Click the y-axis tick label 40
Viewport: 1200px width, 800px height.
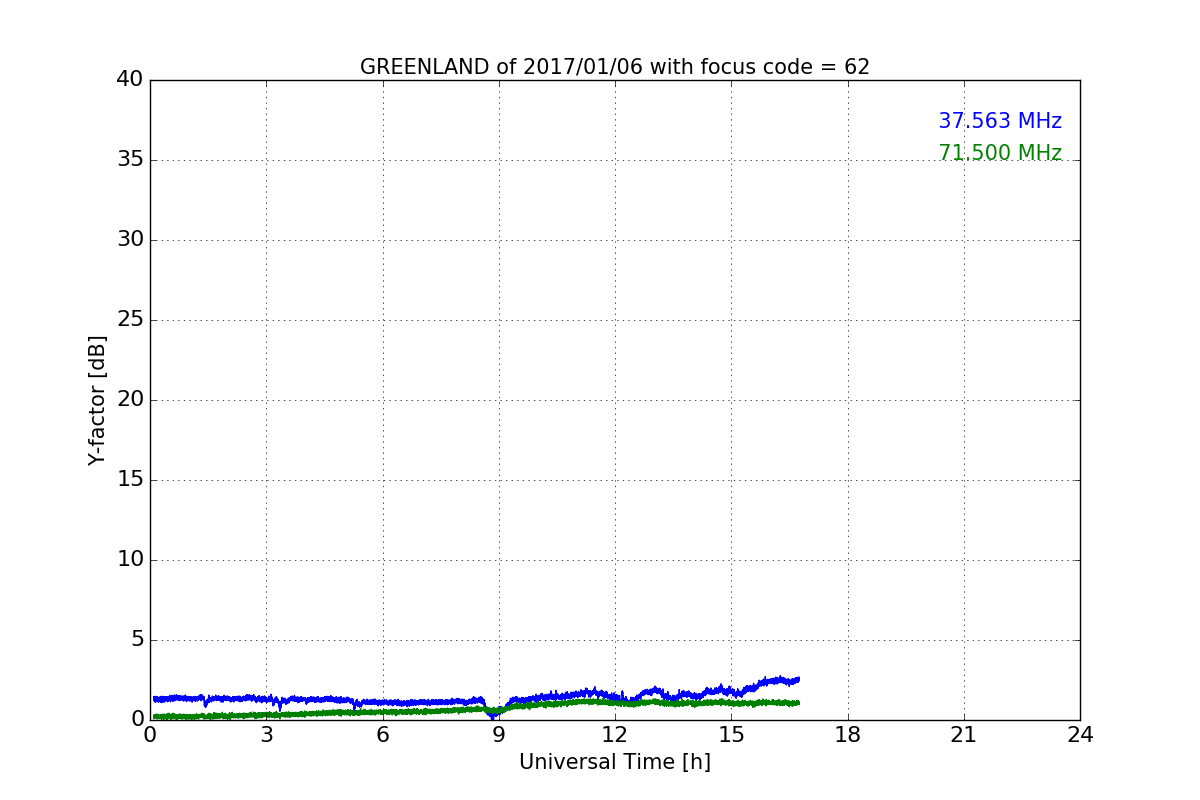(x=130, y=79)
